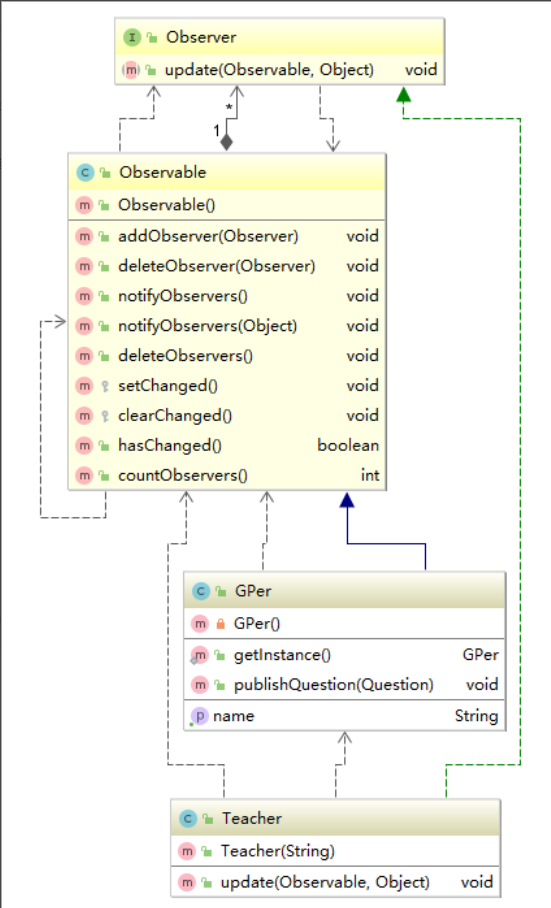Click the abstract method icon in Observer

(x=131, y=70)
